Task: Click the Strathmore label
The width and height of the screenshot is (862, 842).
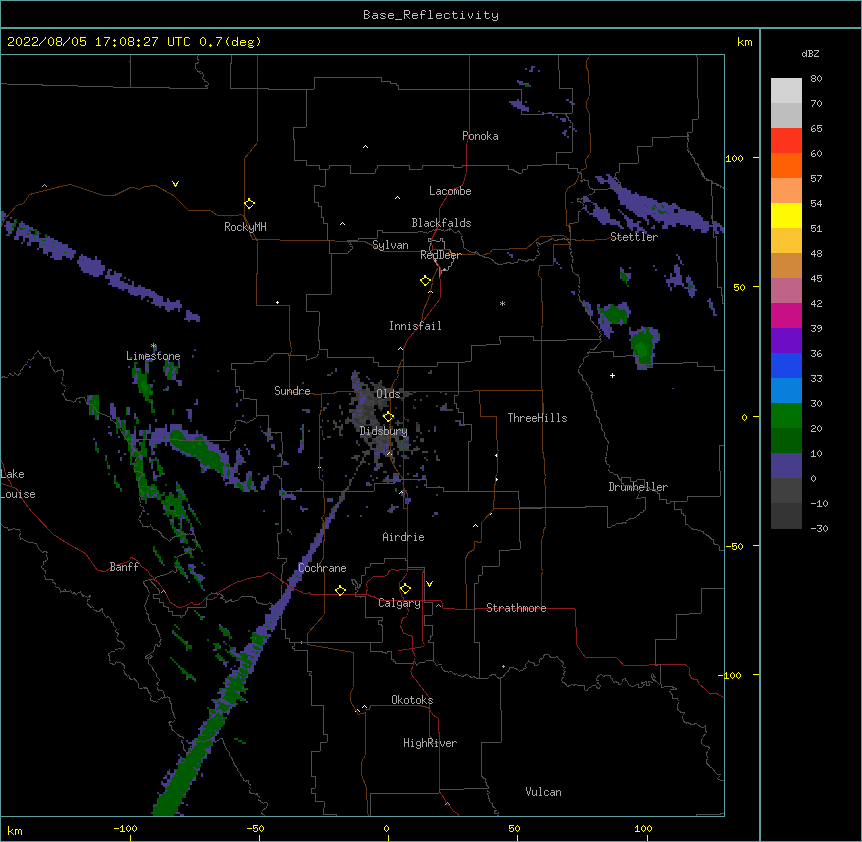Action: coord(516,608)
